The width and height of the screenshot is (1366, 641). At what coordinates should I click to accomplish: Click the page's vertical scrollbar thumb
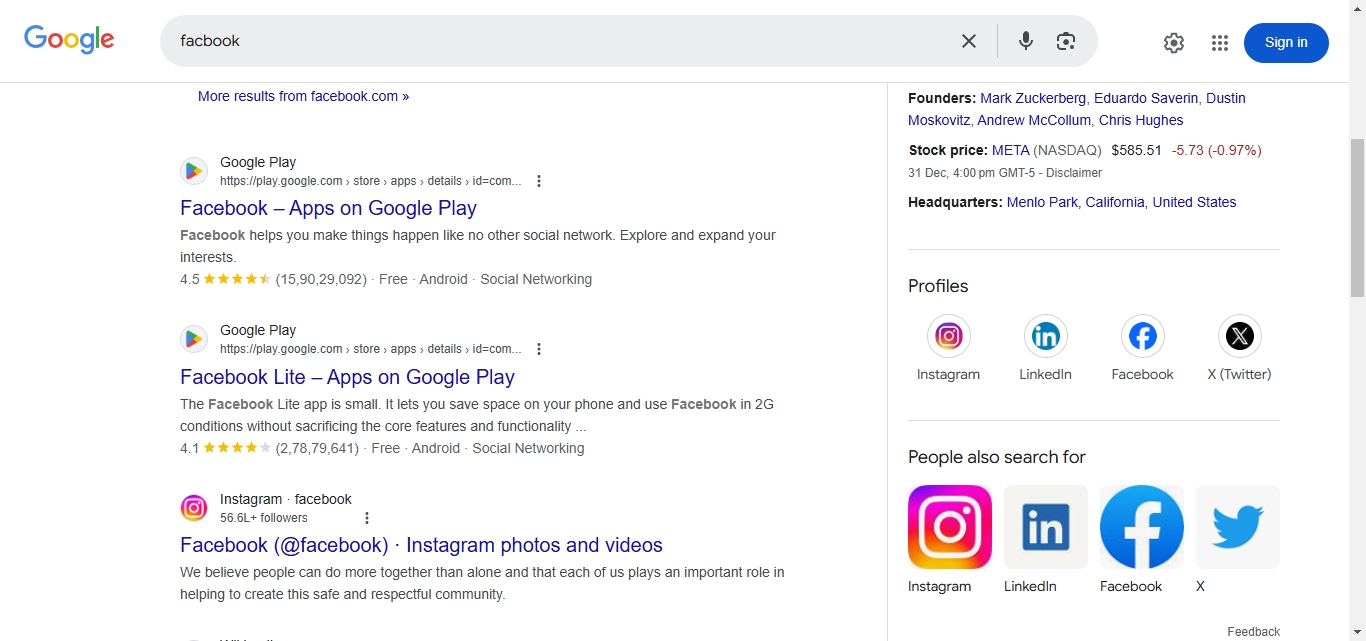click(x=1358, y=217)
